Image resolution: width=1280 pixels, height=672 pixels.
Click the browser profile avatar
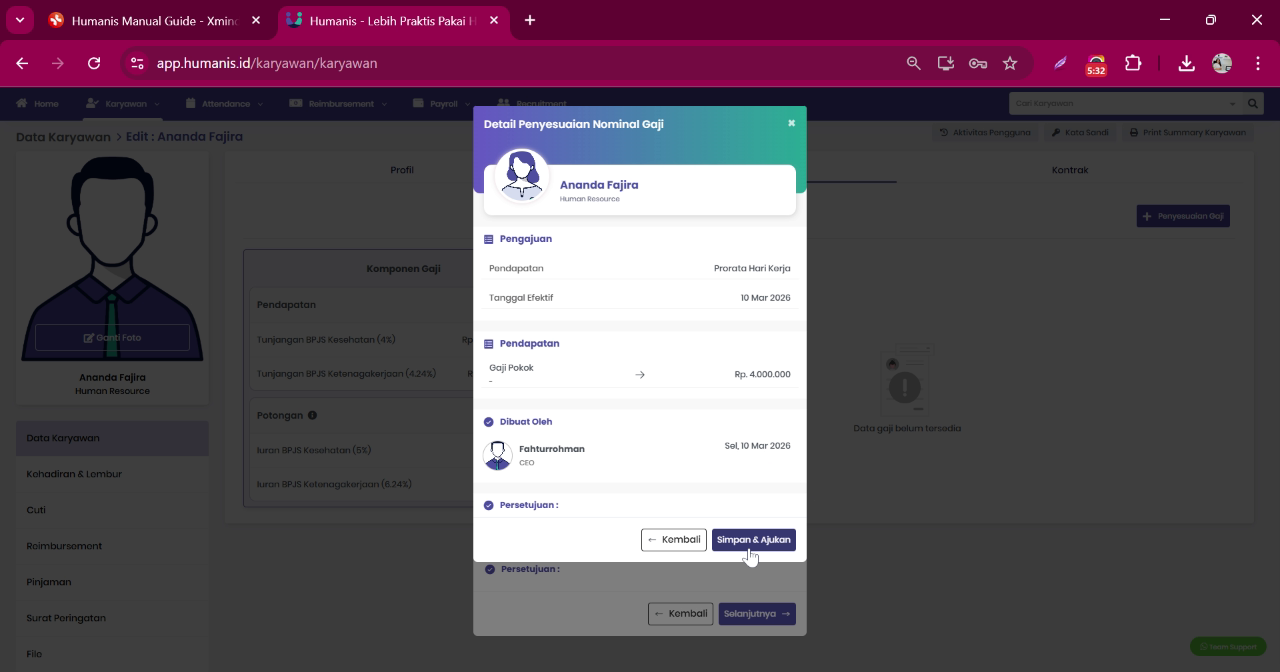coord(1222,63)
